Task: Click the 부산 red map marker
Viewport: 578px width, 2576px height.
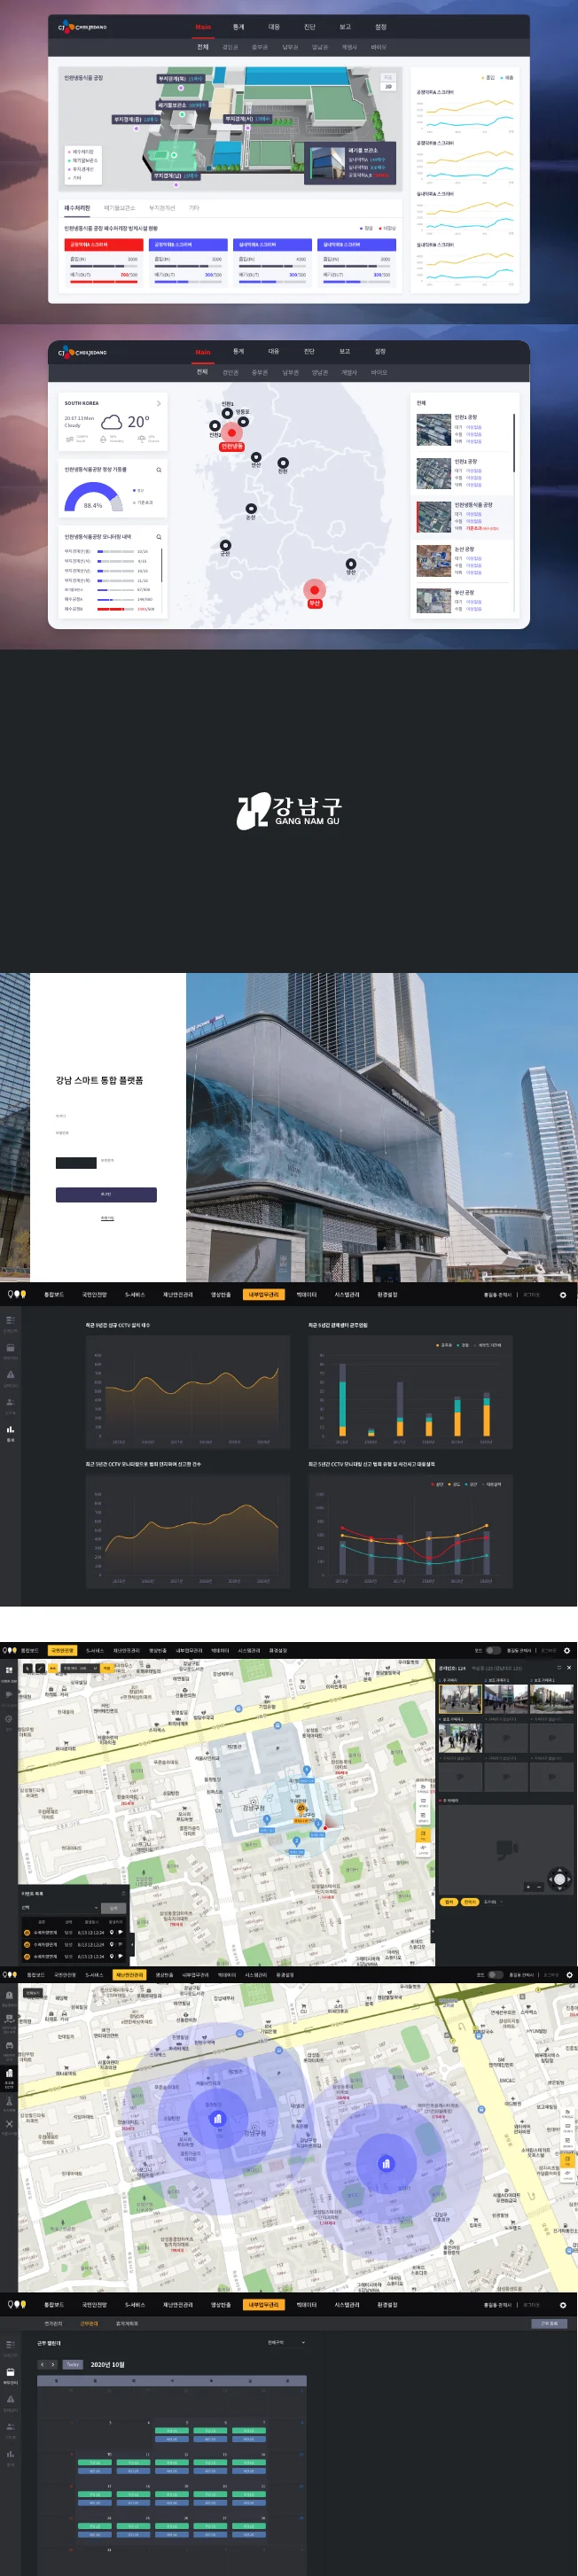Action: click(314, 589)
